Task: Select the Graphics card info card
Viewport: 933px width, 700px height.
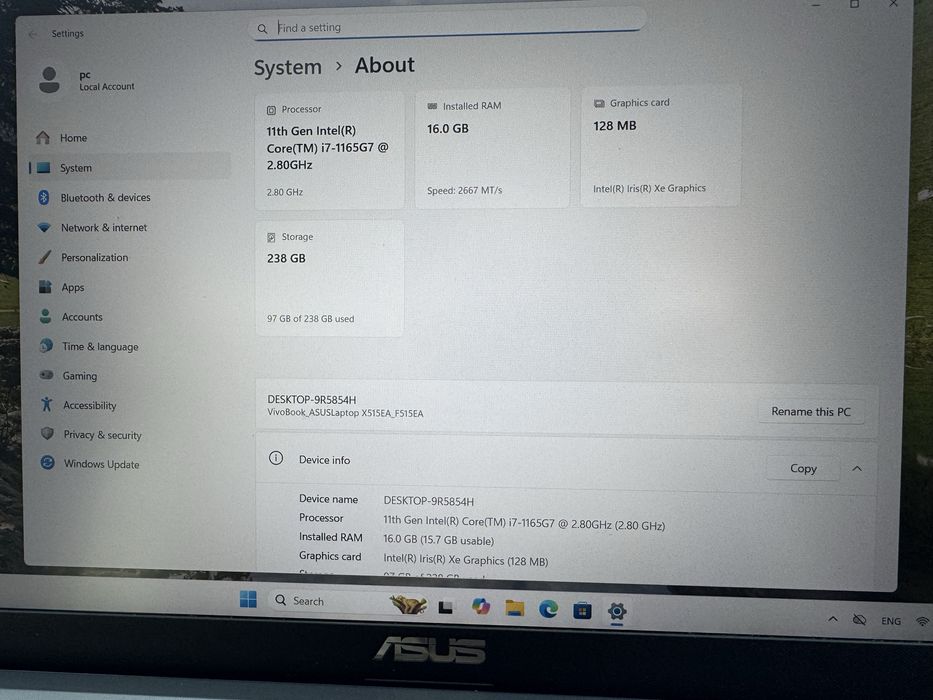Action: pyautogui.click(x=660, y=146)
